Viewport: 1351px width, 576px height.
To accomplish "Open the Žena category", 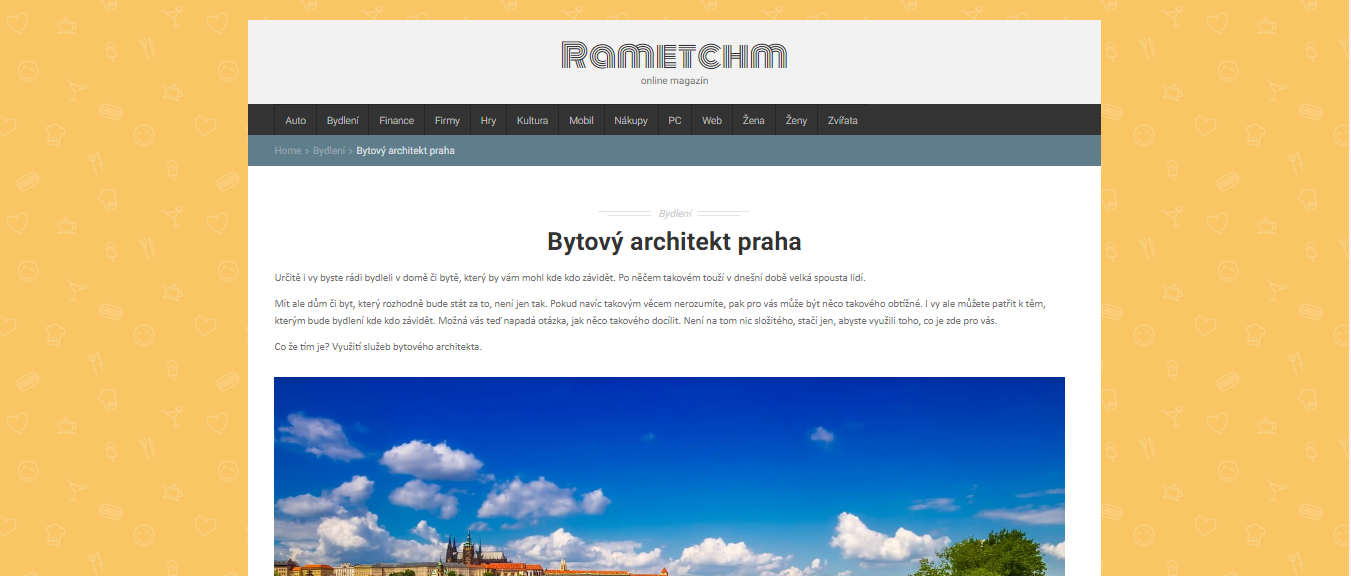I will (x=754, y=120).
